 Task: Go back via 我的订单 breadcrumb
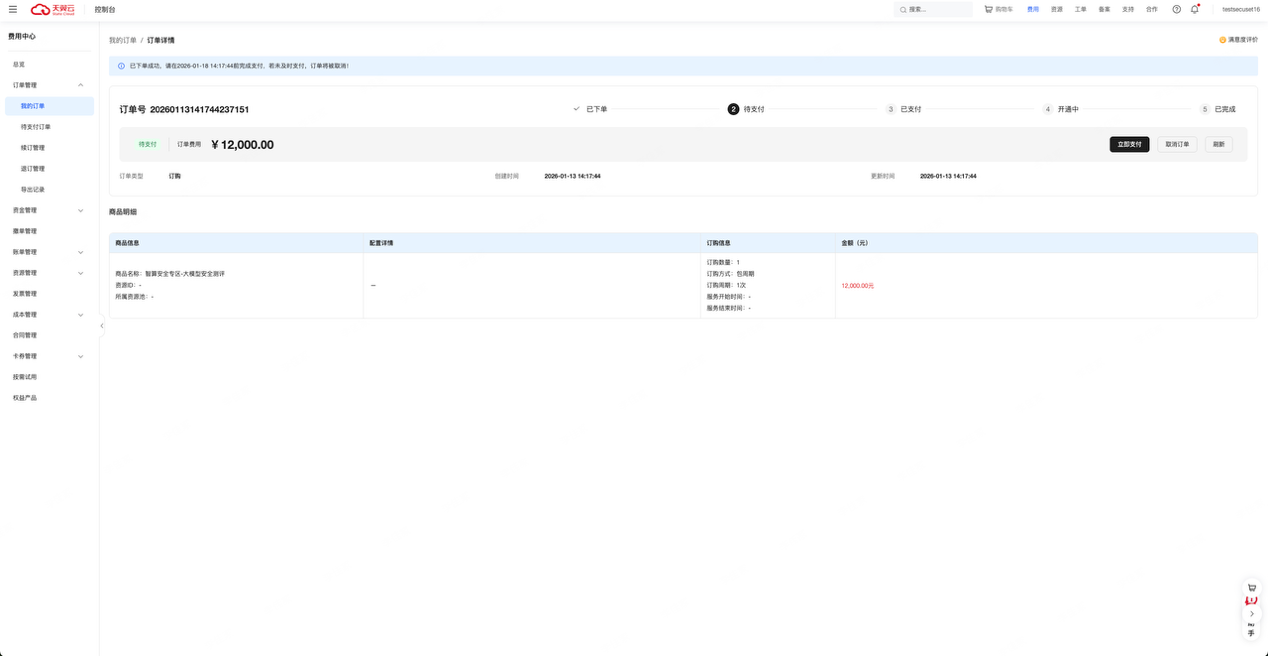pyautogui.click(x=123, y=40)
